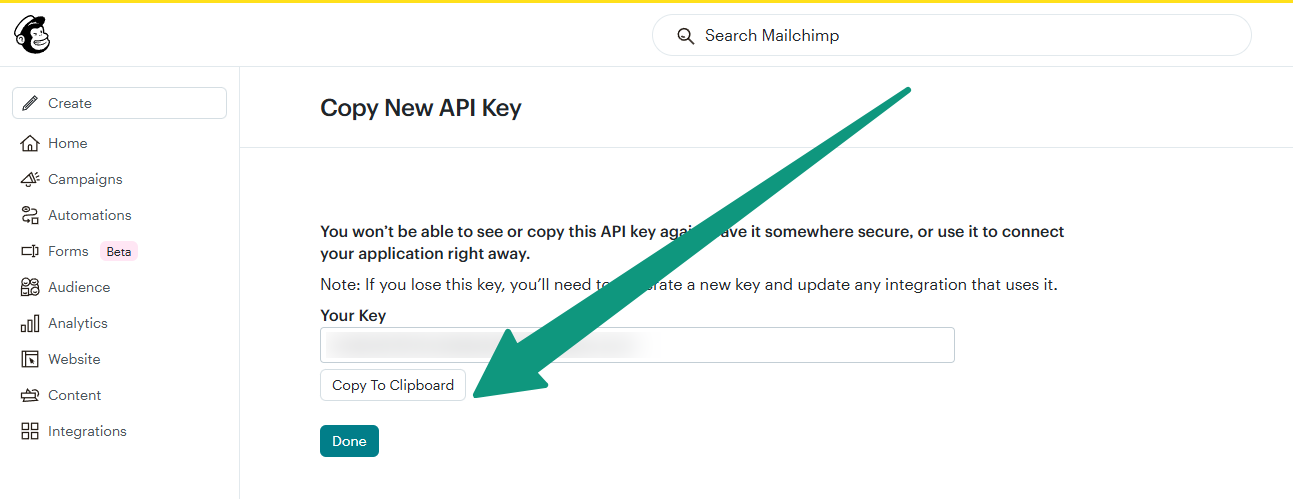Focus the Search Mailchimp box

(x=952, y=35)
